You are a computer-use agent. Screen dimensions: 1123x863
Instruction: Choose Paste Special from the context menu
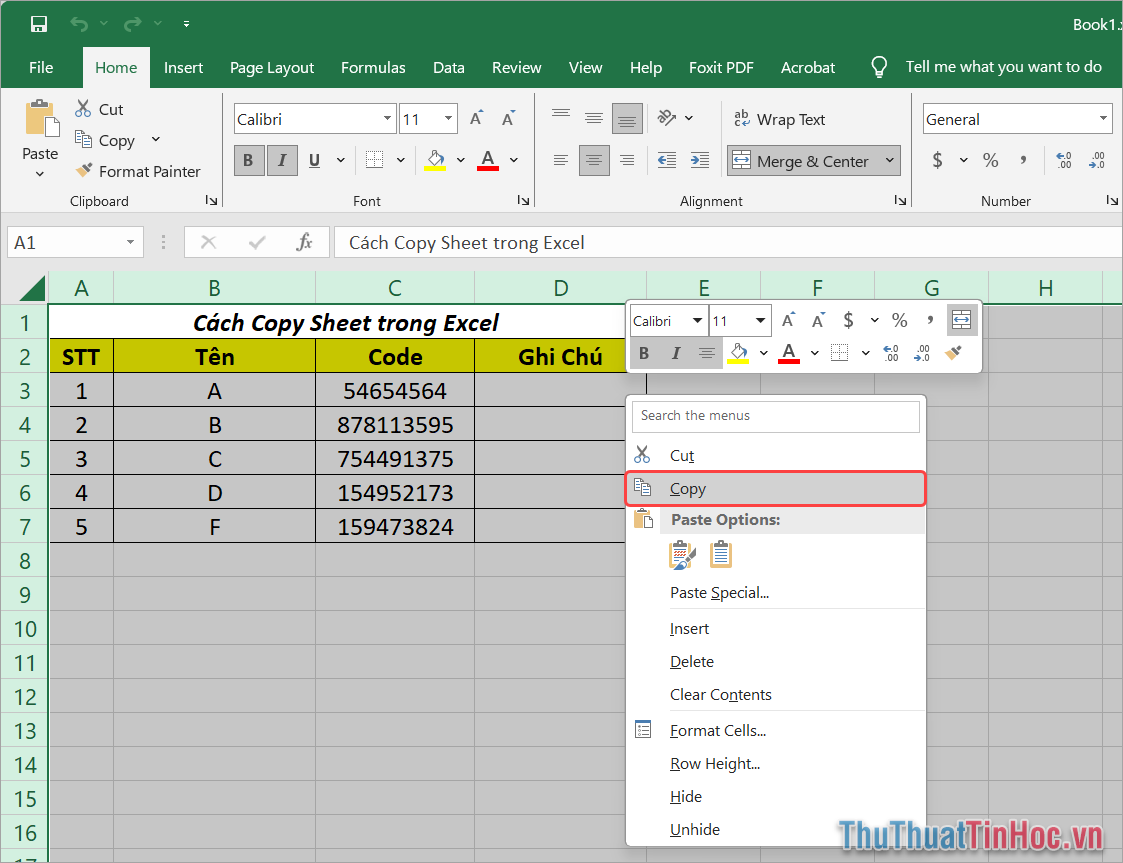719,593
